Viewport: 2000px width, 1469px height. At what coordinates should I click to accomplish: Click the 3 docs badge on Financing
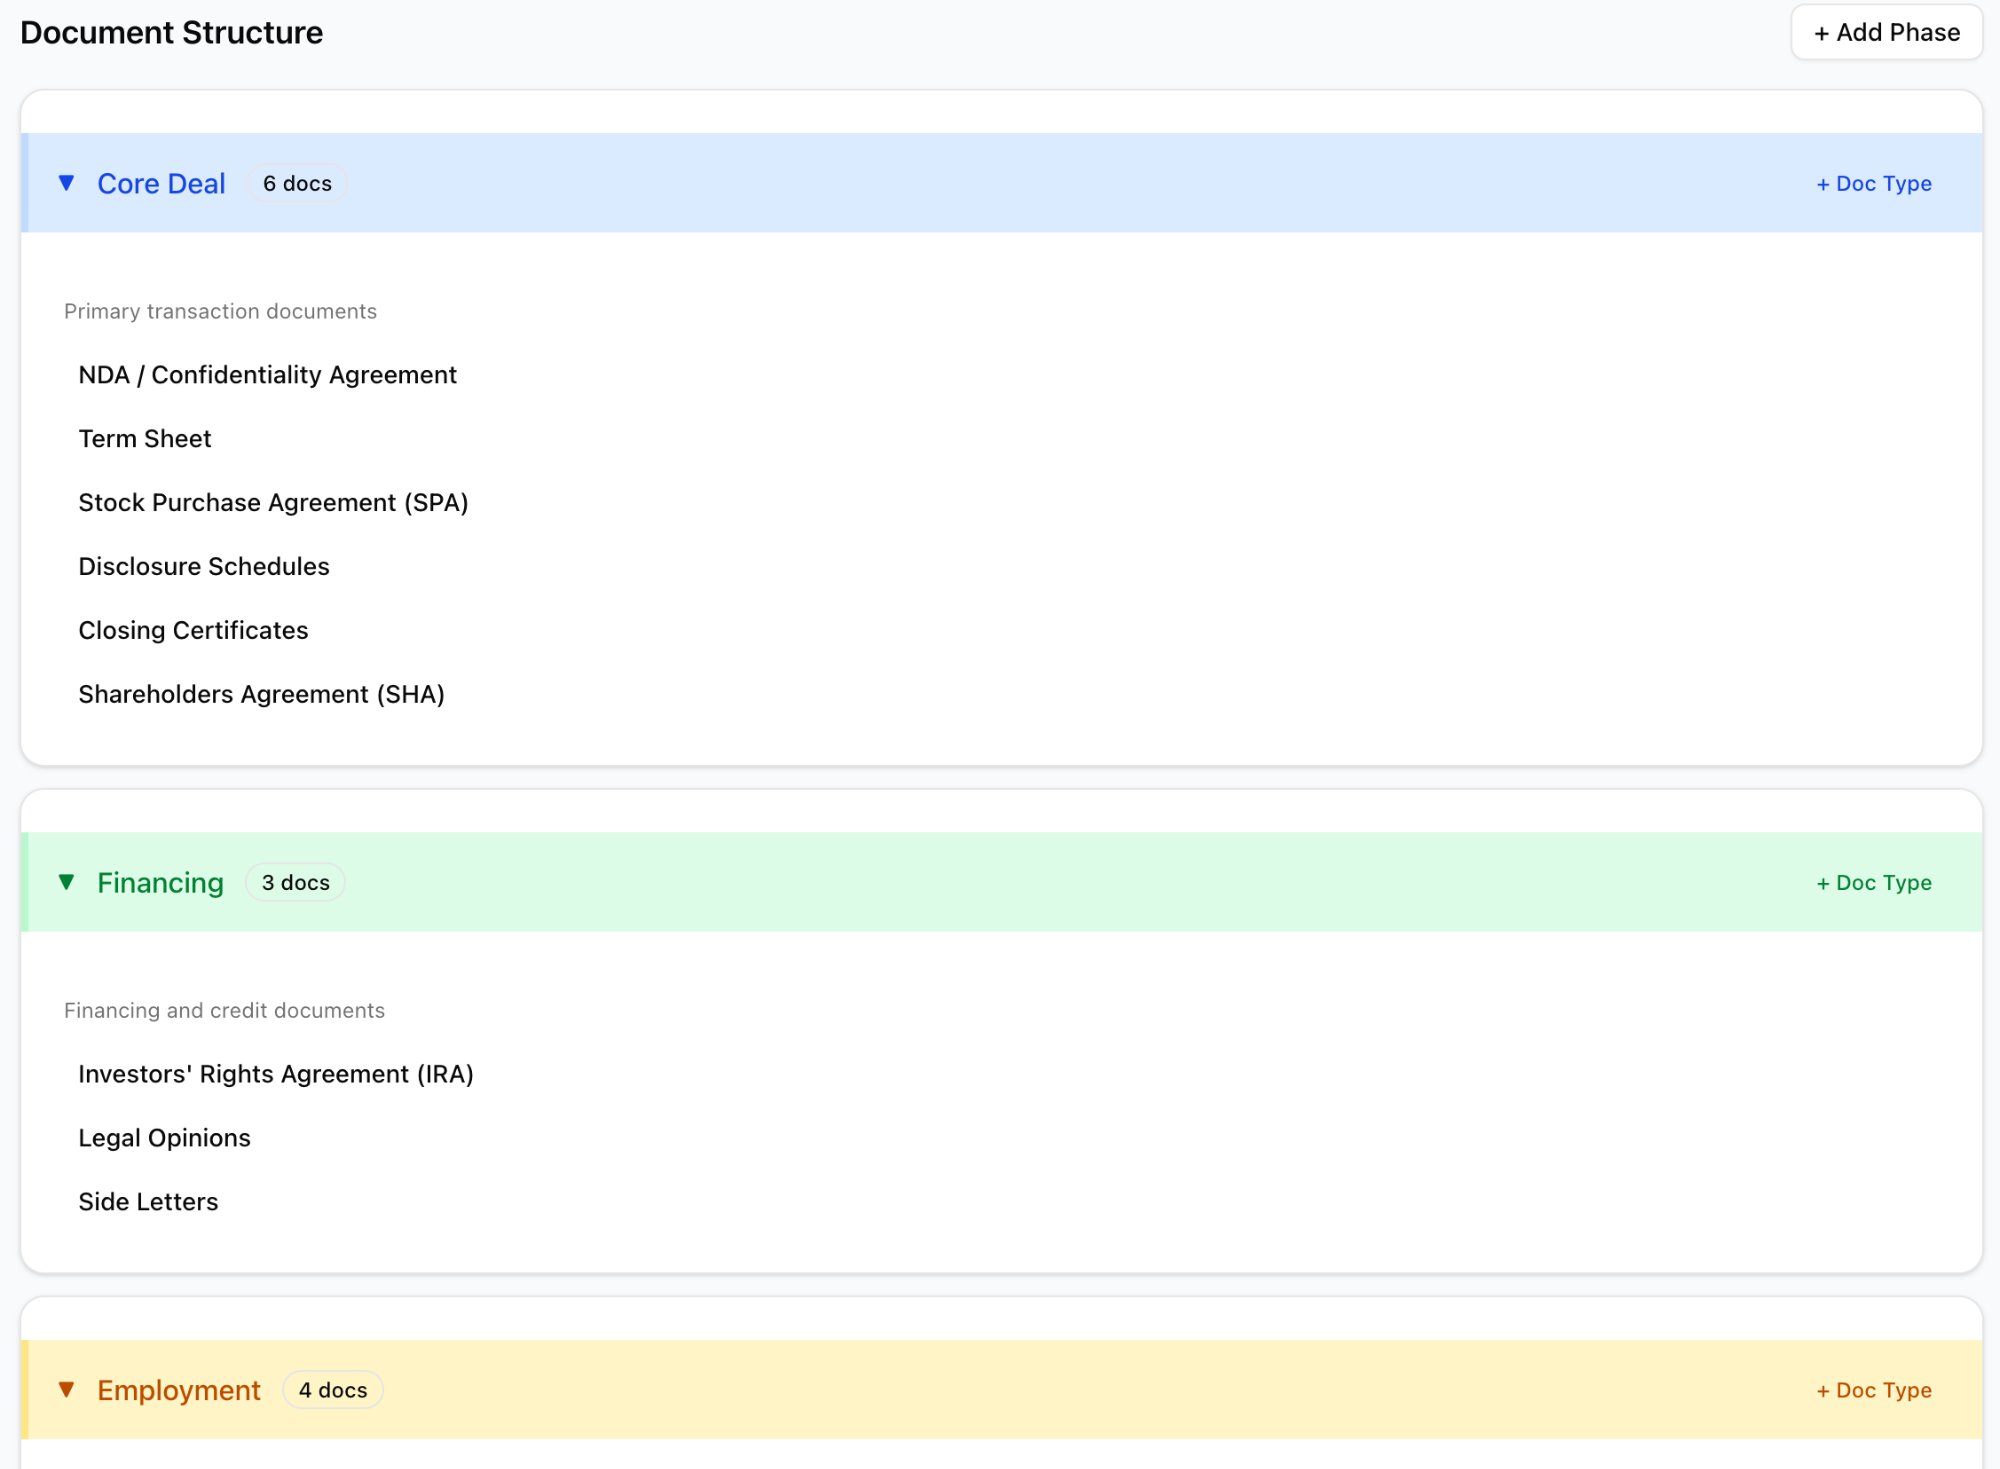294,882
